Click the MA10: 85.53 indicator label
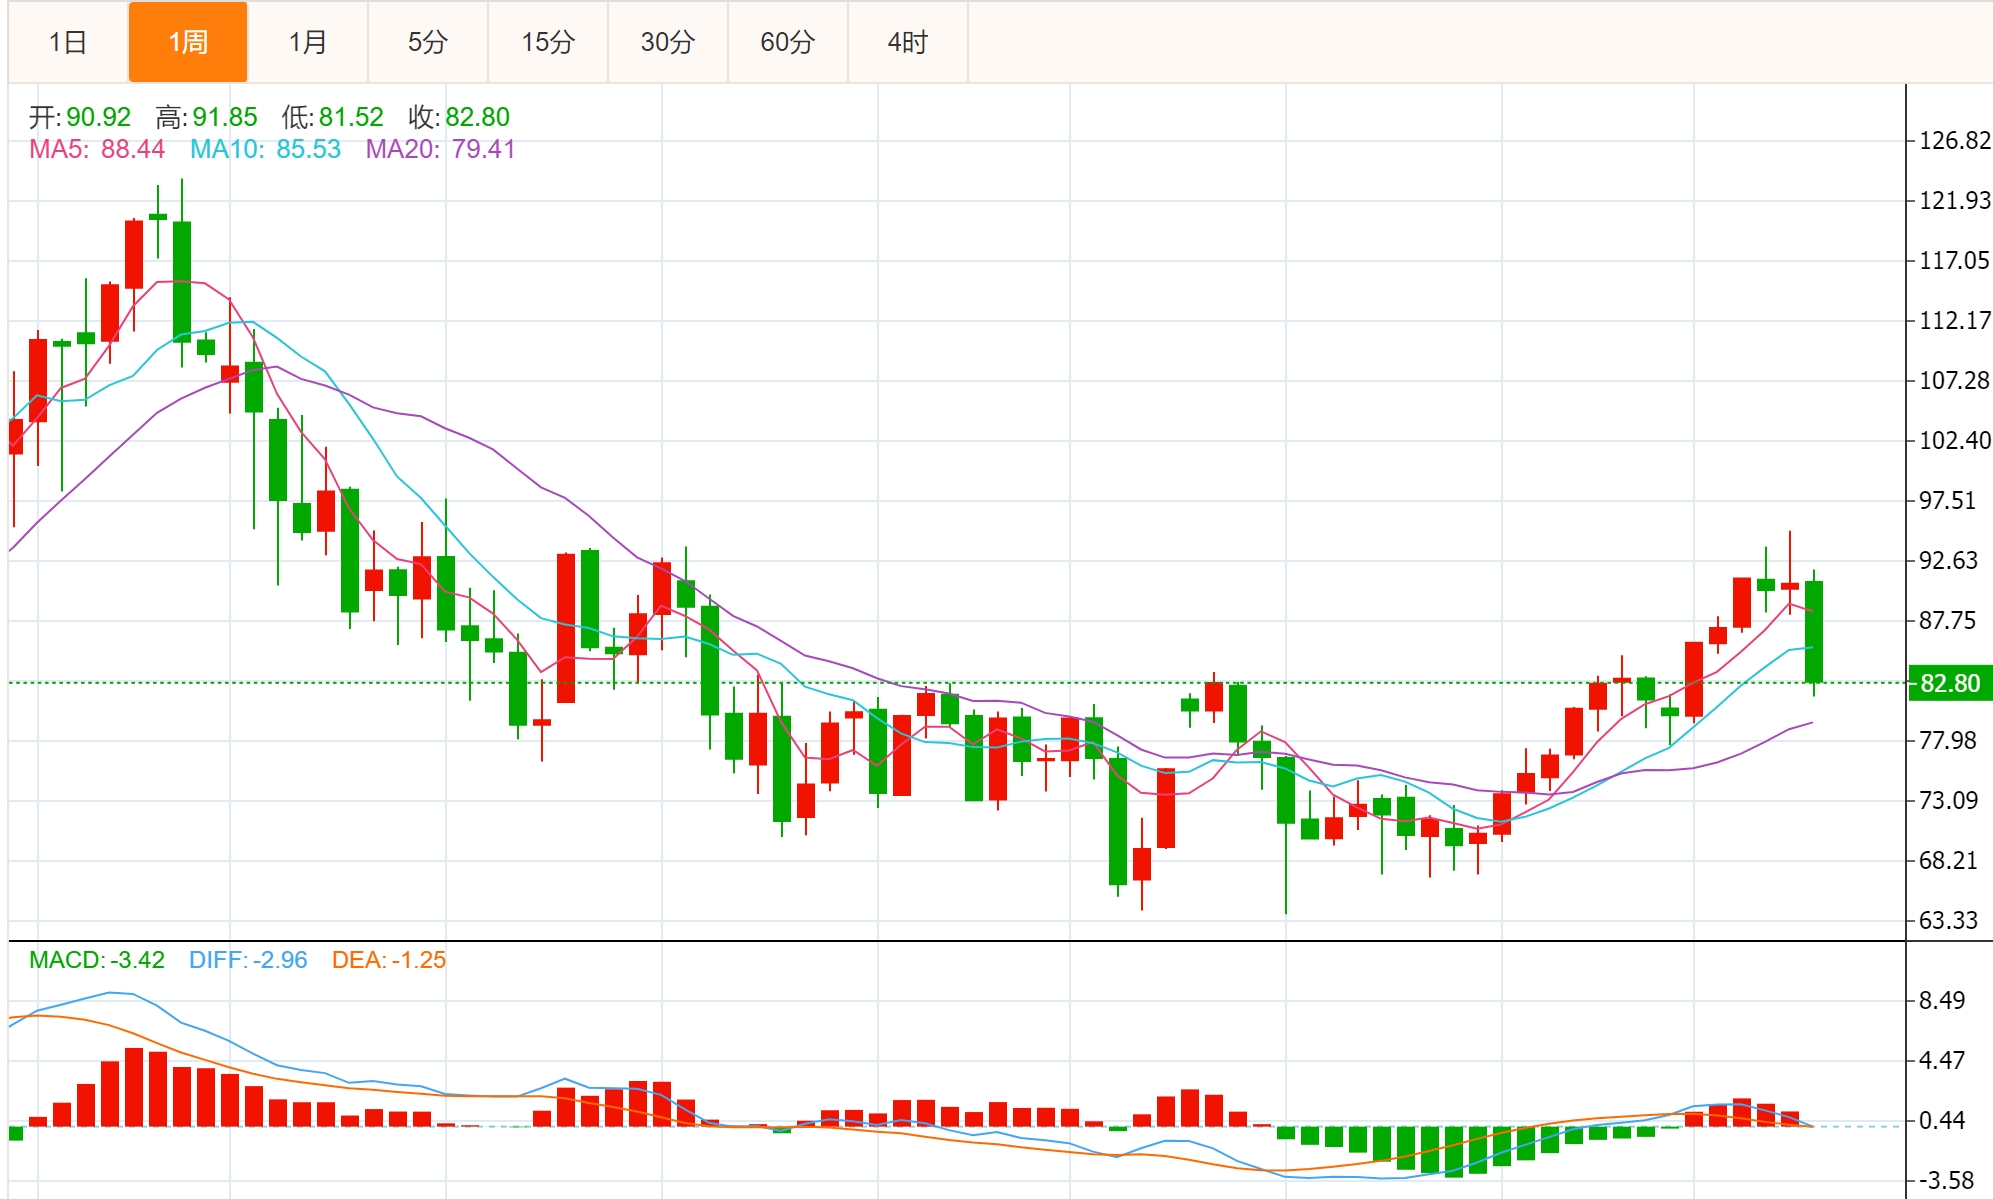This screenshot has width=1993, height=1199. click(265, 149)
